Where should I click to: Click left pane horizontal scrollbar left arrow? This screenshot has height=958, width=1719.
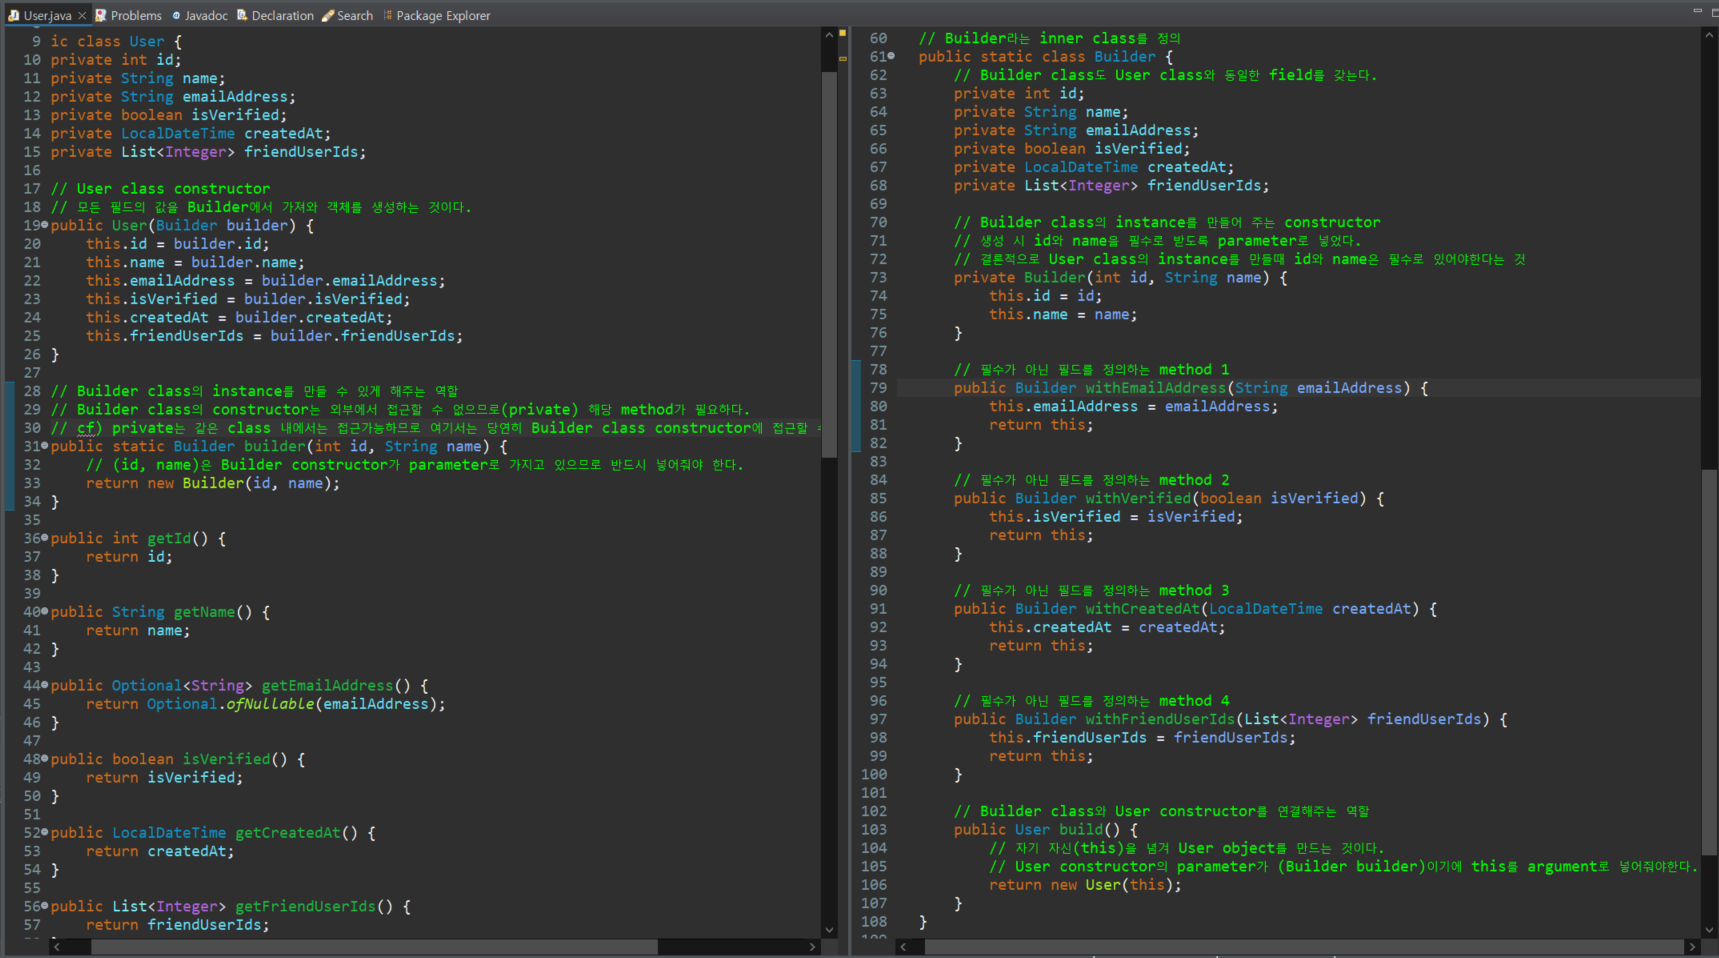[x=56, y=946]
